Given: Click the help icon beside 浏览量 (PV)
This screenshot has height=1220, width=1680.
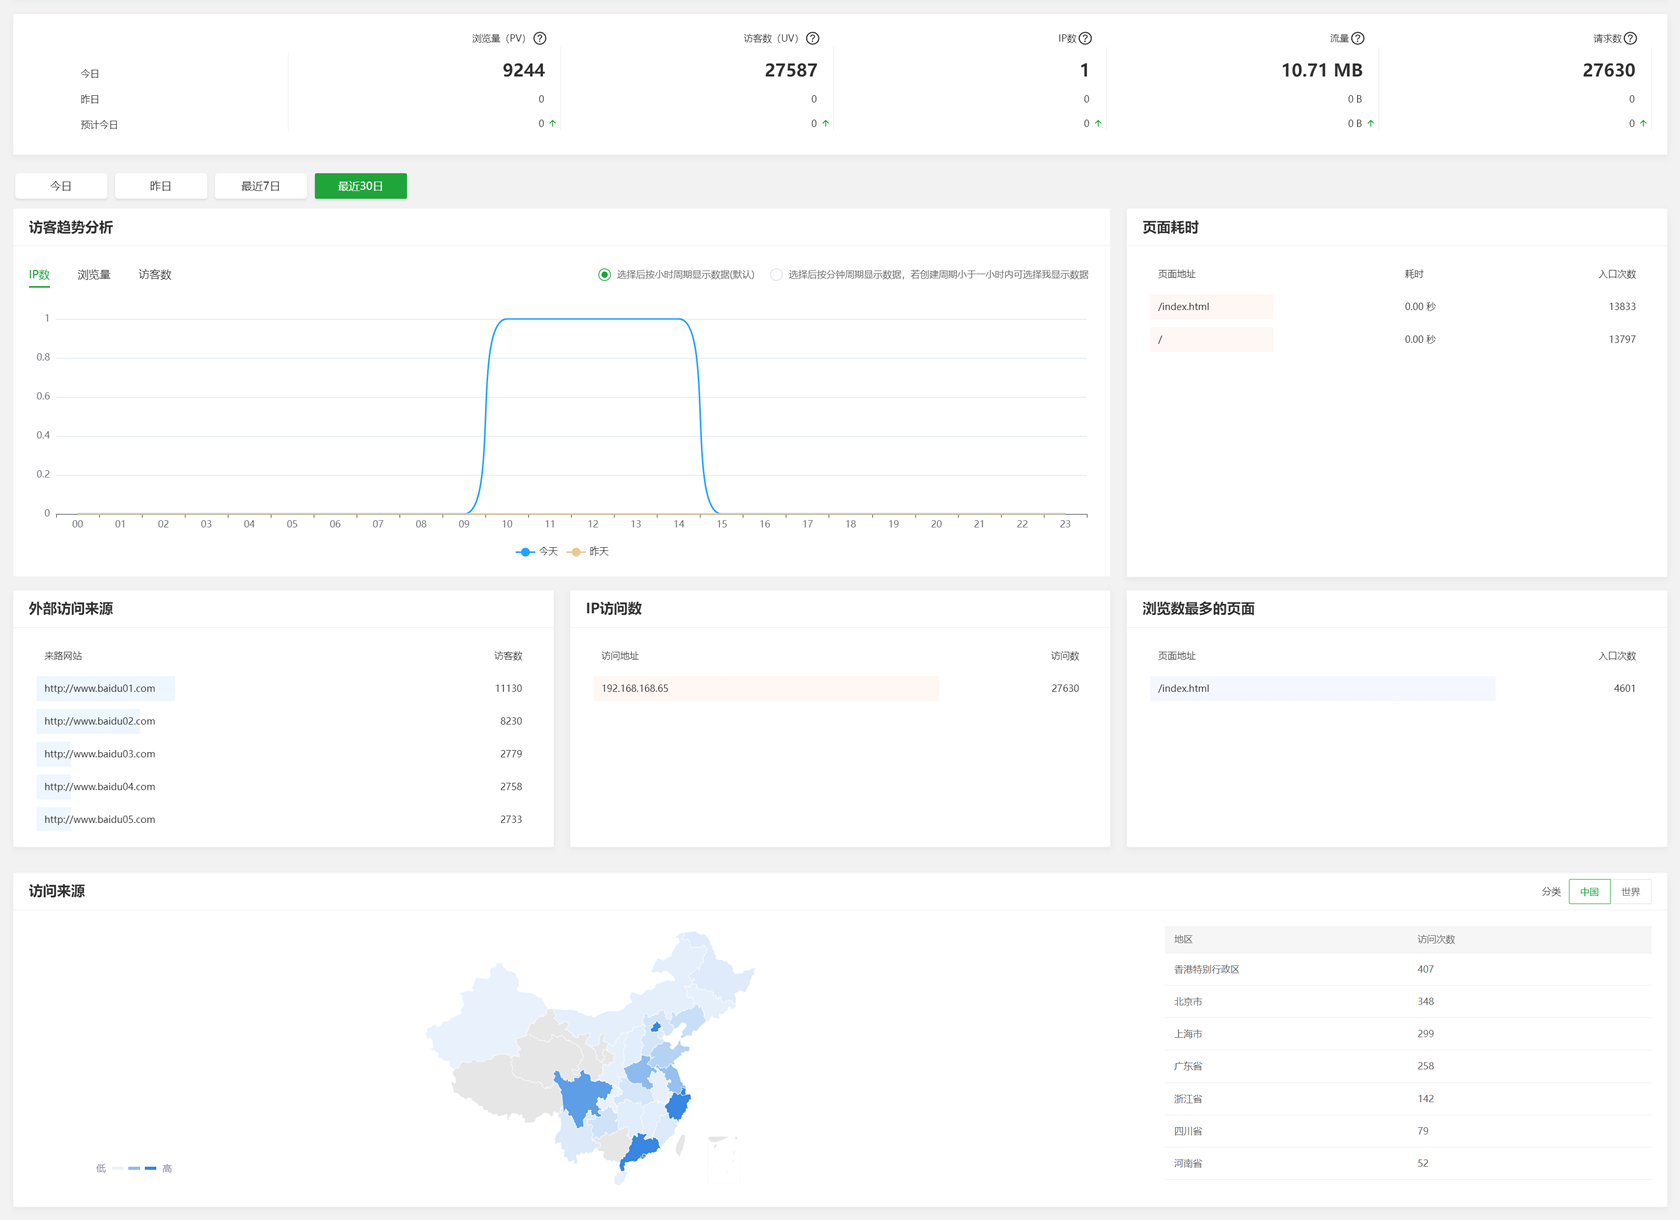Looking at the screenshot, I should pos(540,39).
